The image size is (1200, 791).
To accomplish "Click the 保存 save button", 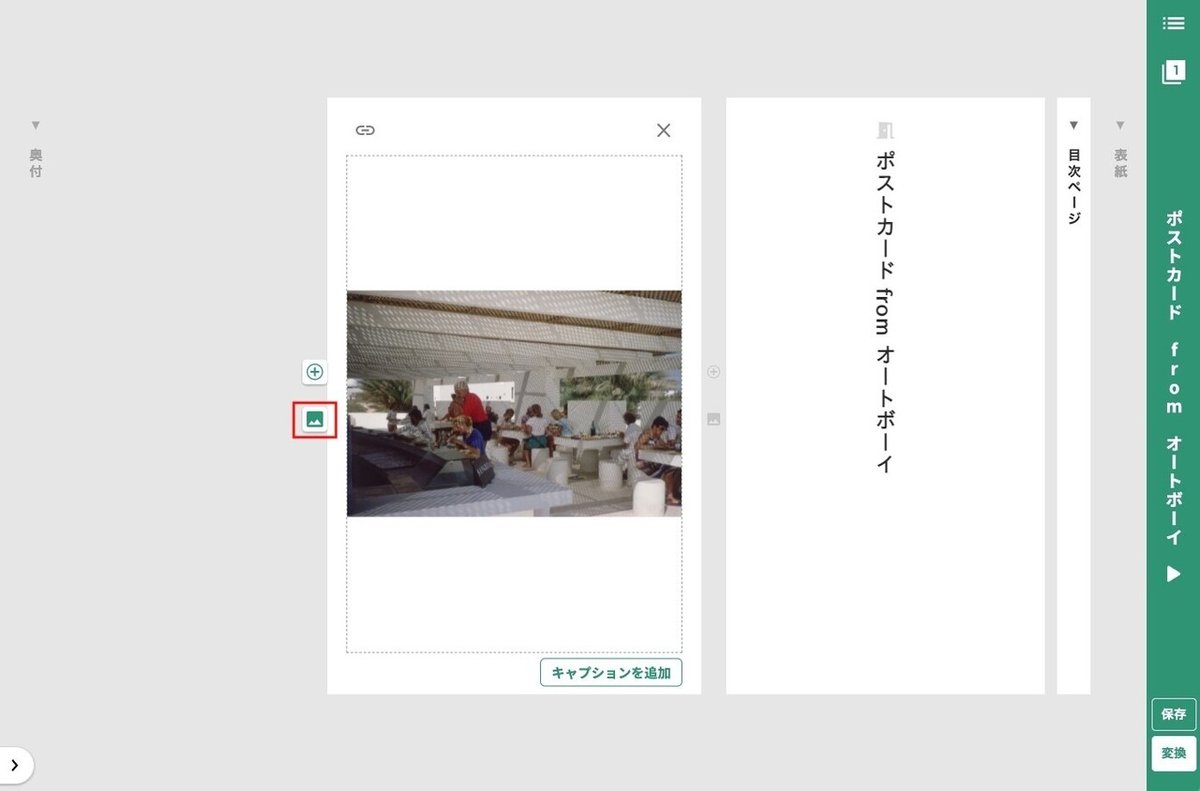I will [x=1173, y=714].
